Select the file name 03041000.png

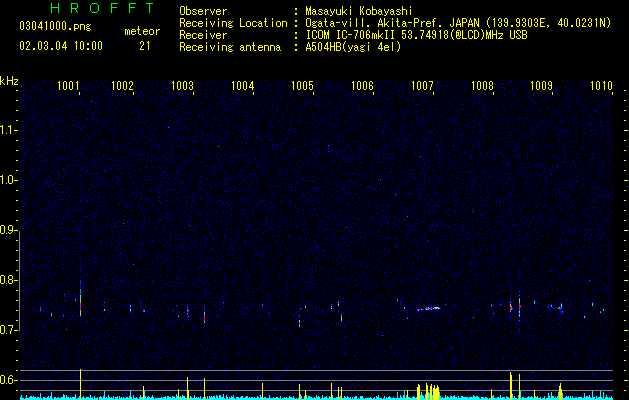[55, 26]
